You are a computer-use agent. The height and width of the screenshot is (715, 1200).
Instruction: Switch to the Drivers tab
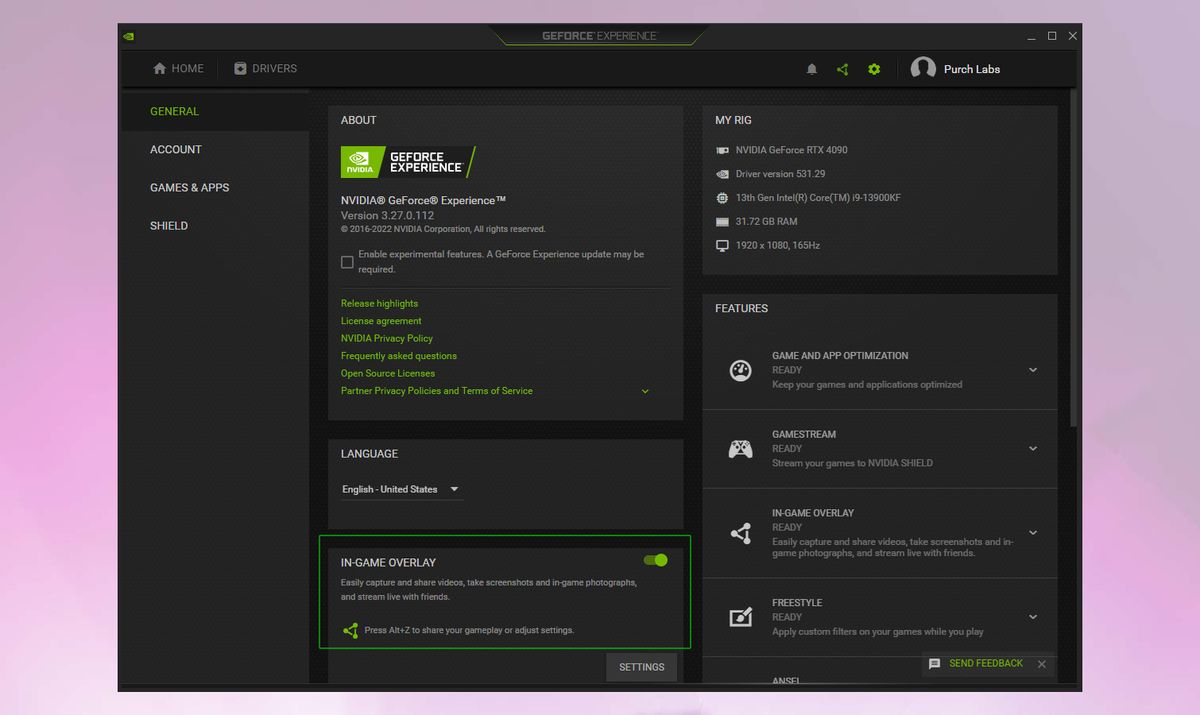pyautogui.click(x=265, y=69)
